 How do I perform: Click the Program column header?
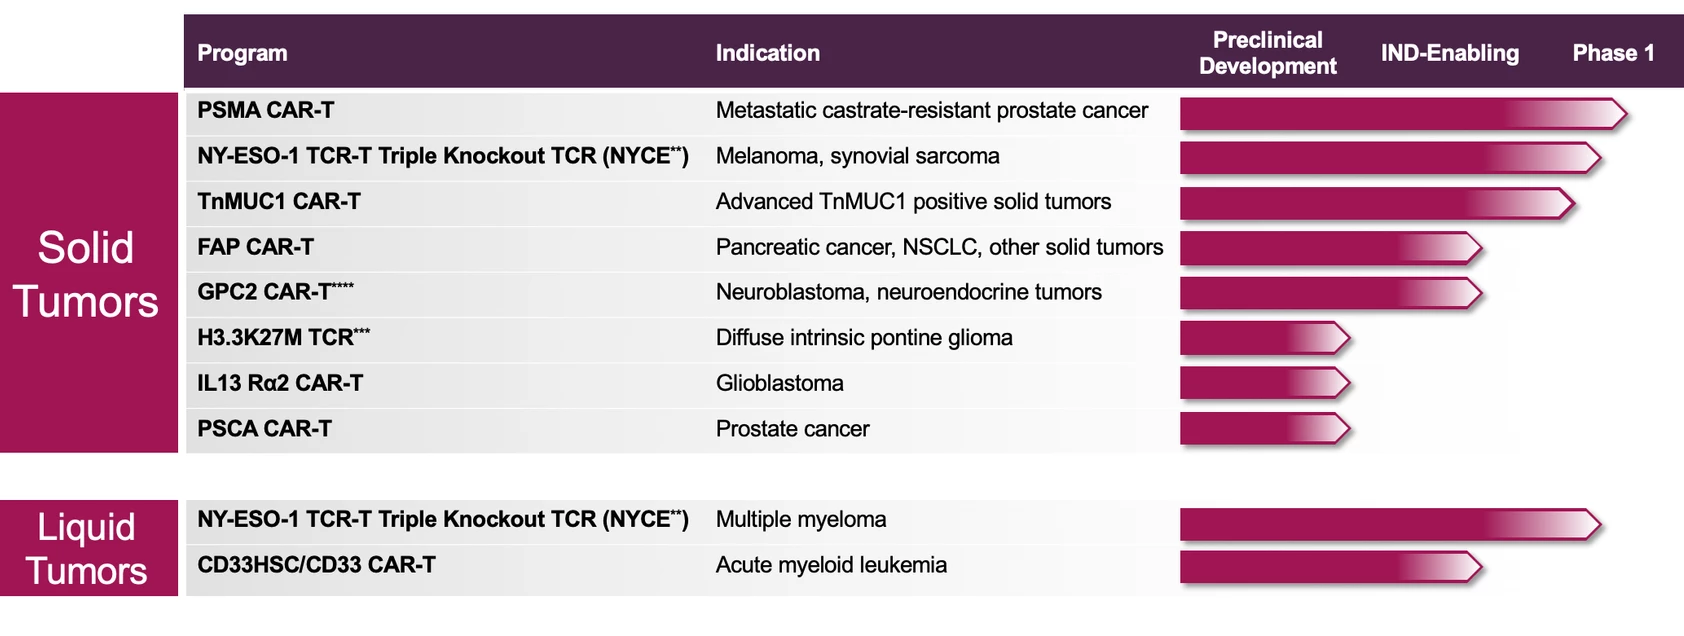(x=242, y=53)
